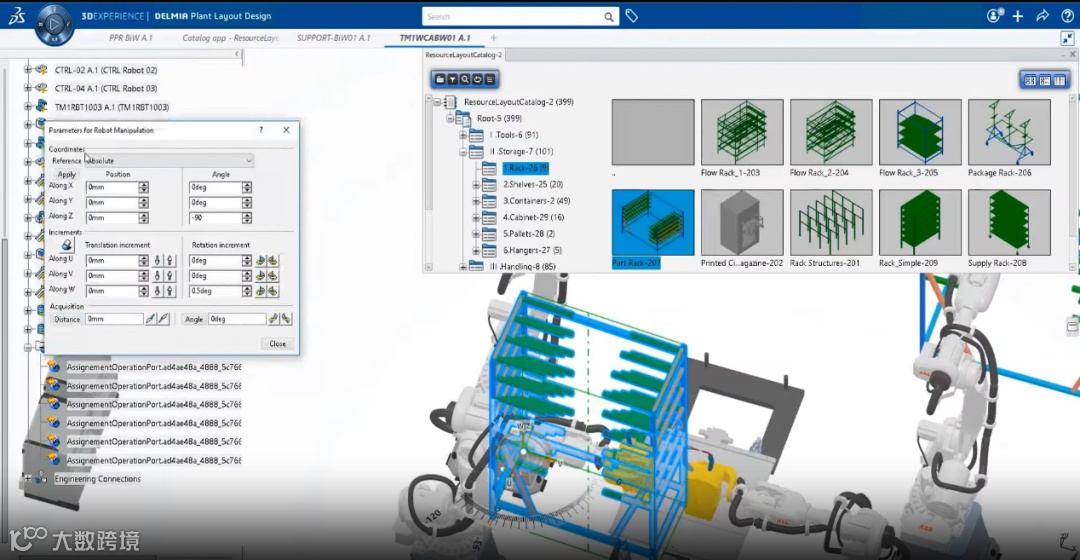The height and width of the screenshot is (560, 1080).
Task: Click the second distance measure icon
Action: click(x=163, y=319)
